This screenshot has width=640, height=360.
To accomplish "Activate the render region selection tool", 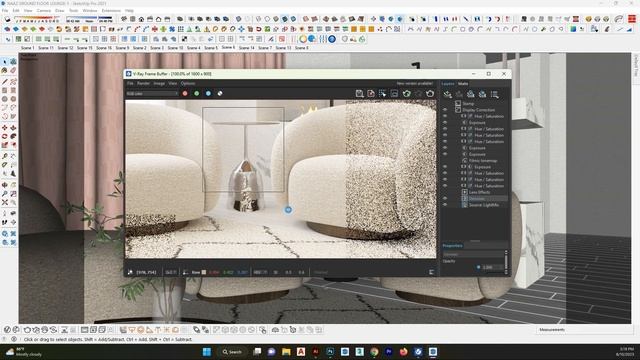I will [382, 93].
